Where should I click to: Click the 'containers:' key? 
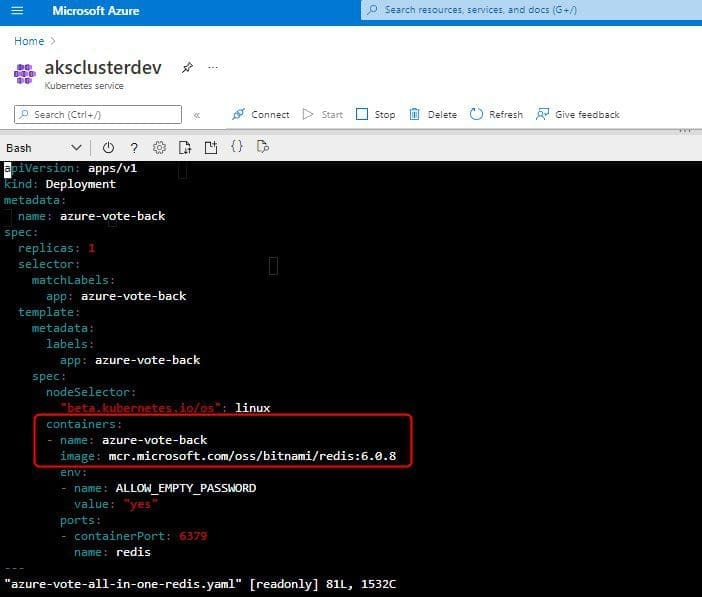click(84, 424)
